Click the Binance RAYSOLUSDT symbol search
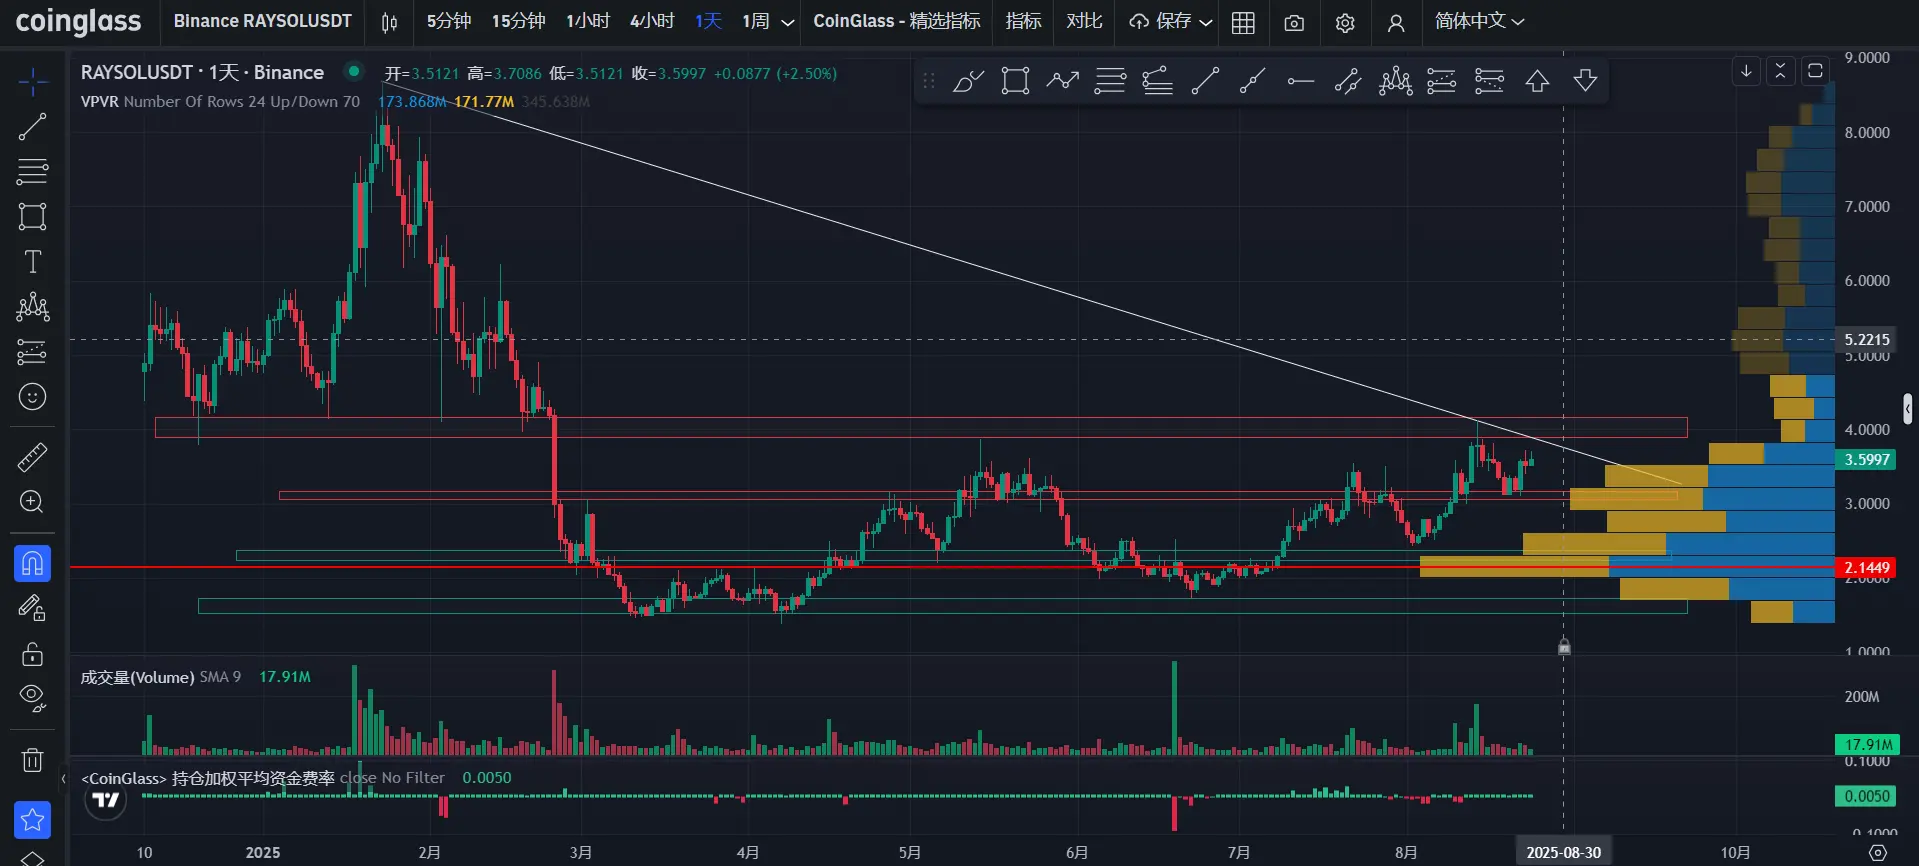The width and height of the screenshot is (1919, 866). coord(262,21)
